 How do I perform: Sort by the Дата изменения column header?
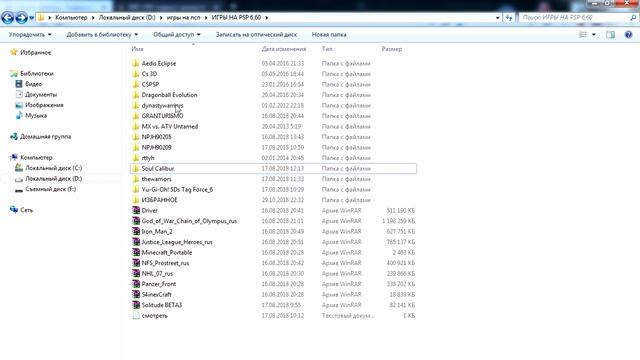click(284, 49)
